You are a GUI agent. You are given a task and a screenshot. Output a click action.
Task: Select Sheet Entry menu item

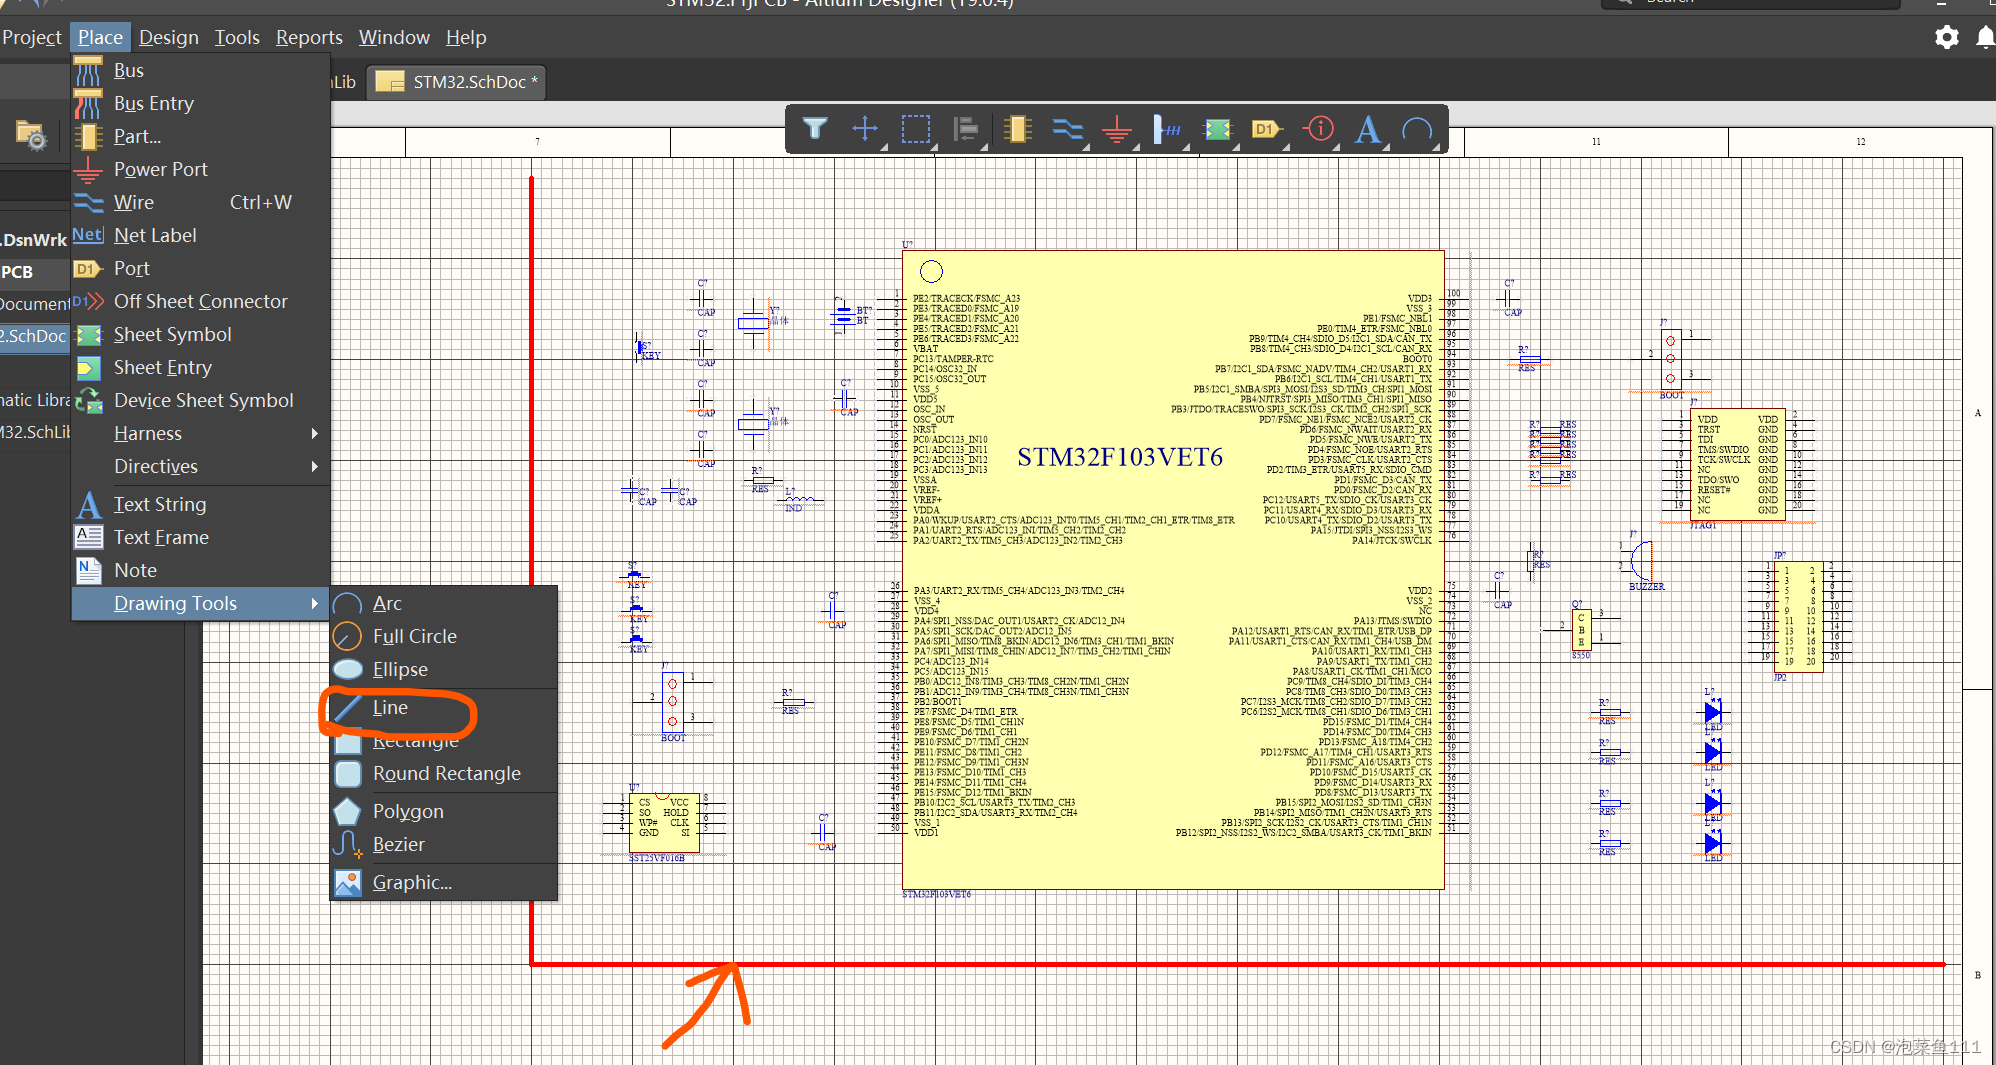[x=201, y=367]
